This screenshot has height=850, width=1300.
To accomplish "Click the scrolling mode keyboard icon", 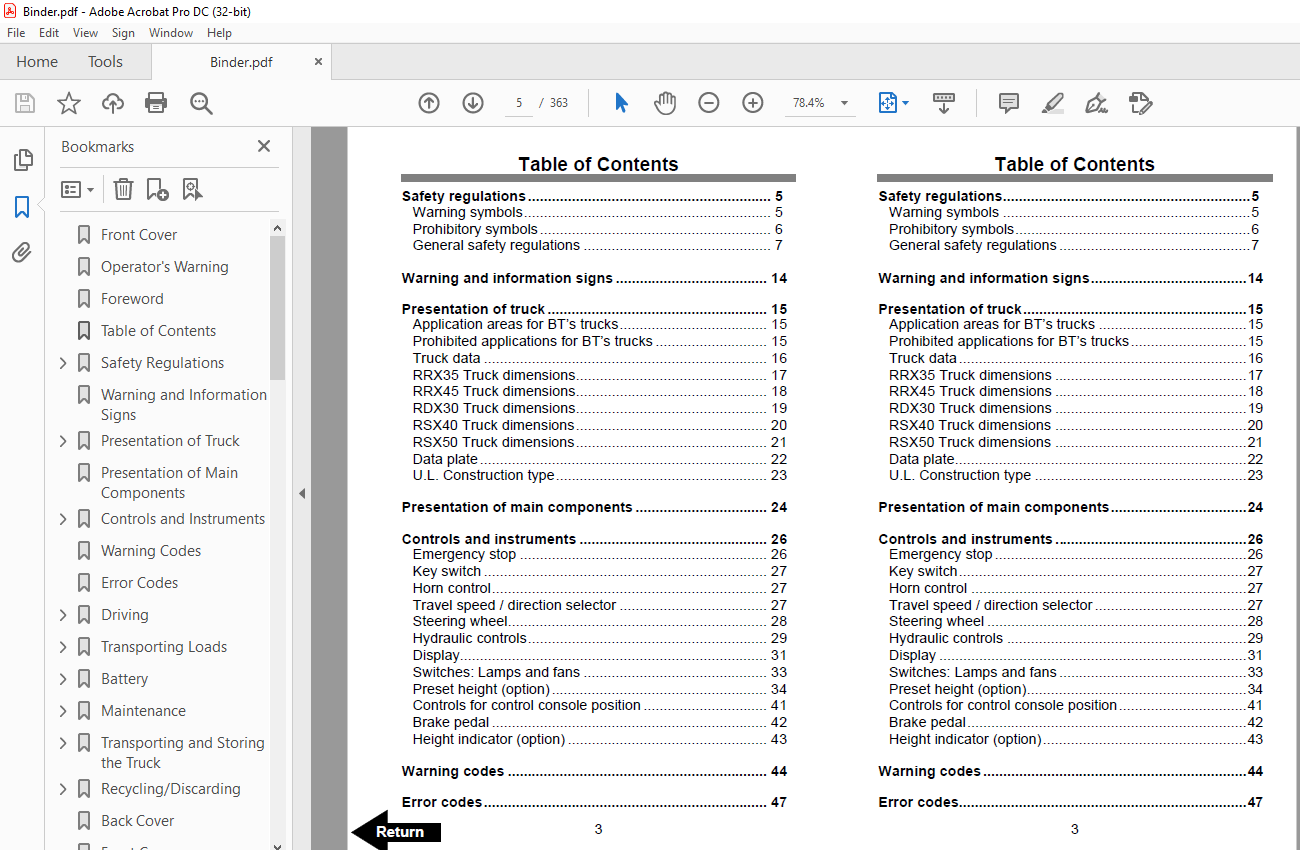I will [944, 103].
